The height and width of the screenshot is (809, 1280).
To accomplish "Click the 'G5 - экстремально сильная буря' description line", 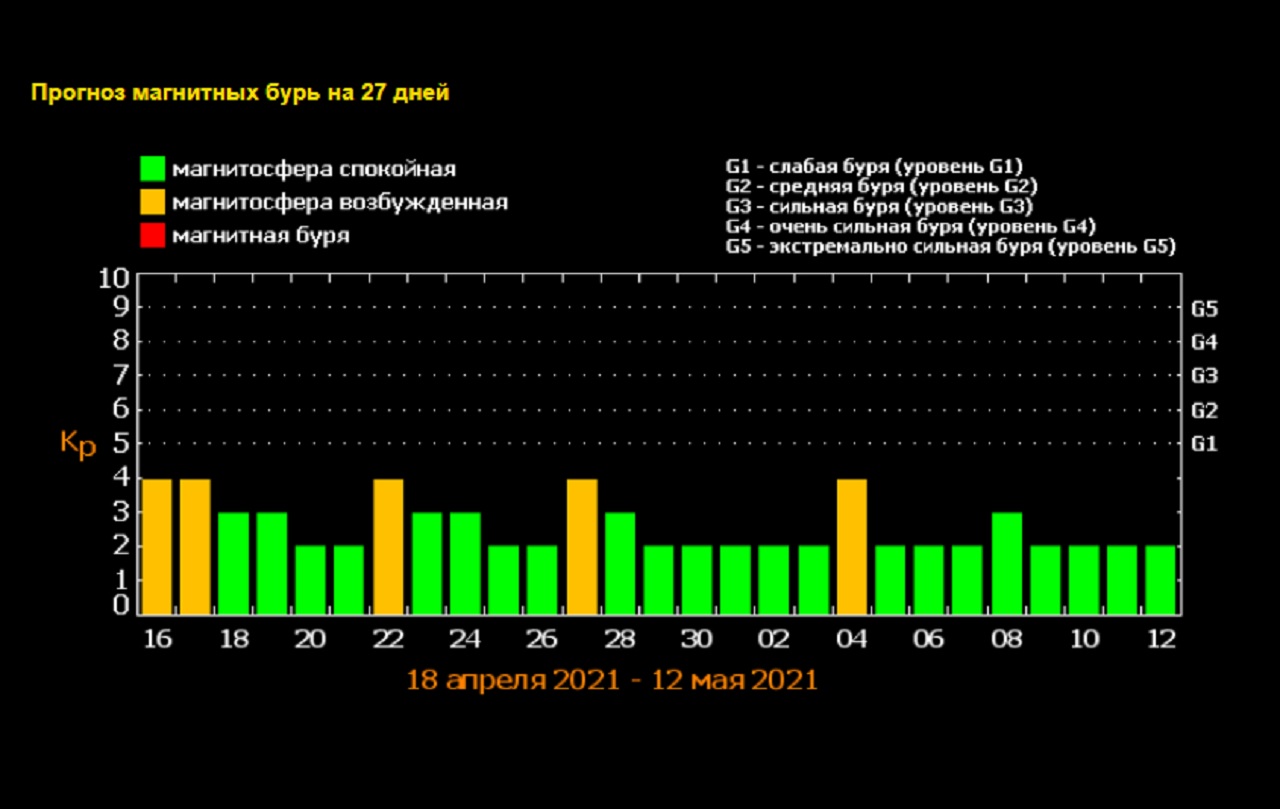I will [950, 247].
